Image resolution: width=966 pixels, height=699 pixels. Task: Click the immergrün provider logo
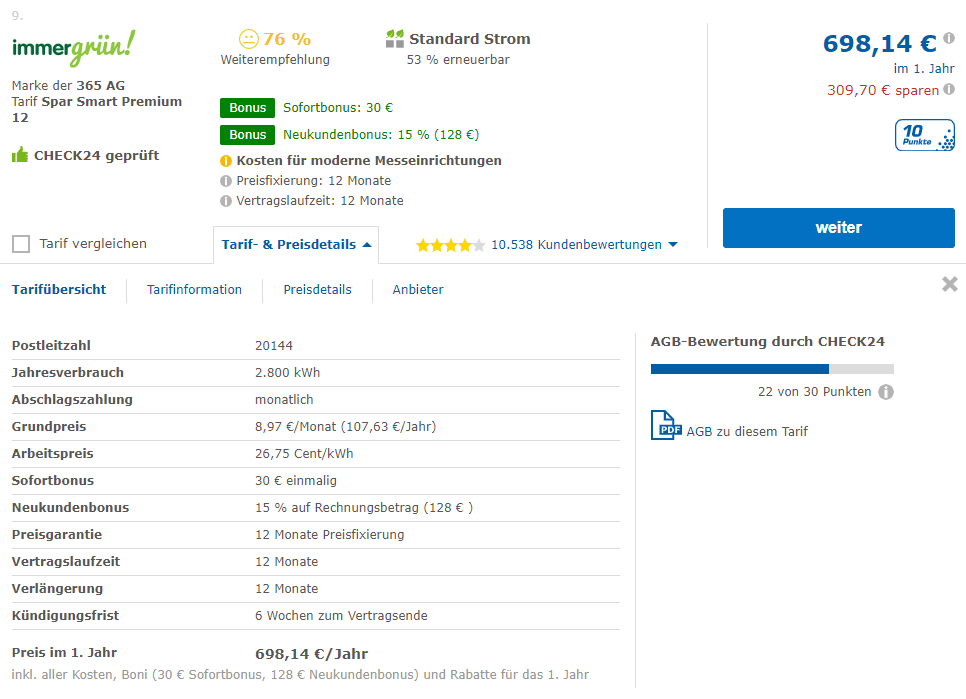tap(73, 48)
